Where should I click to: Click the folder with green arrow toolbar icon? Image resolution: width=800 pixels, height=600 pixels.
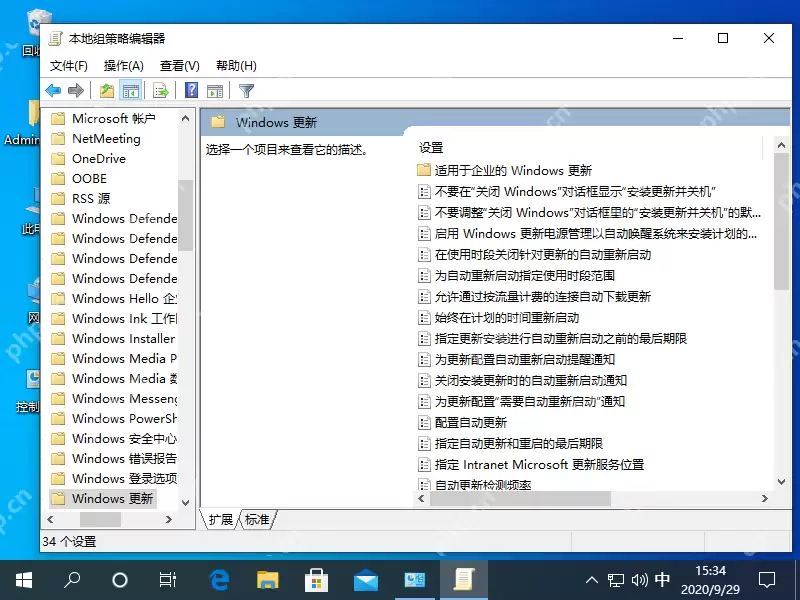105,90
